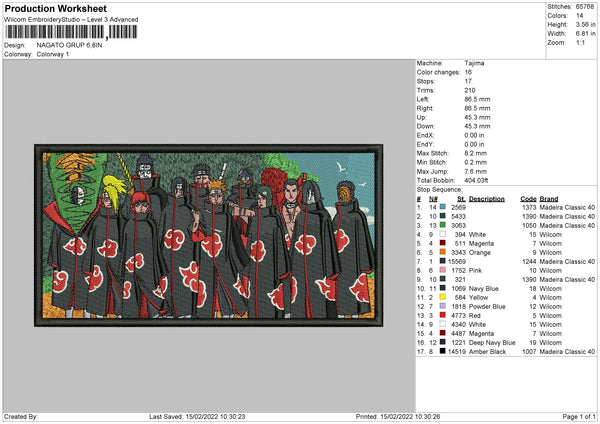Select the 'Production Worksheet' title
Viewport: 600px width, 424px height.
tap(55, 8)
